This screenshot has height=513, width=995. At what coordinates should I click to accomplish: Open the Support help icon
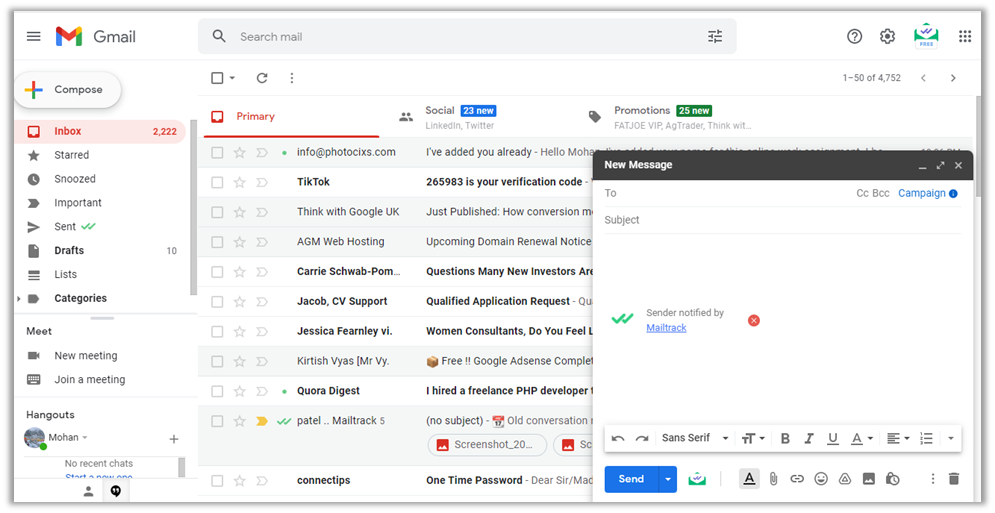point(854,36)
